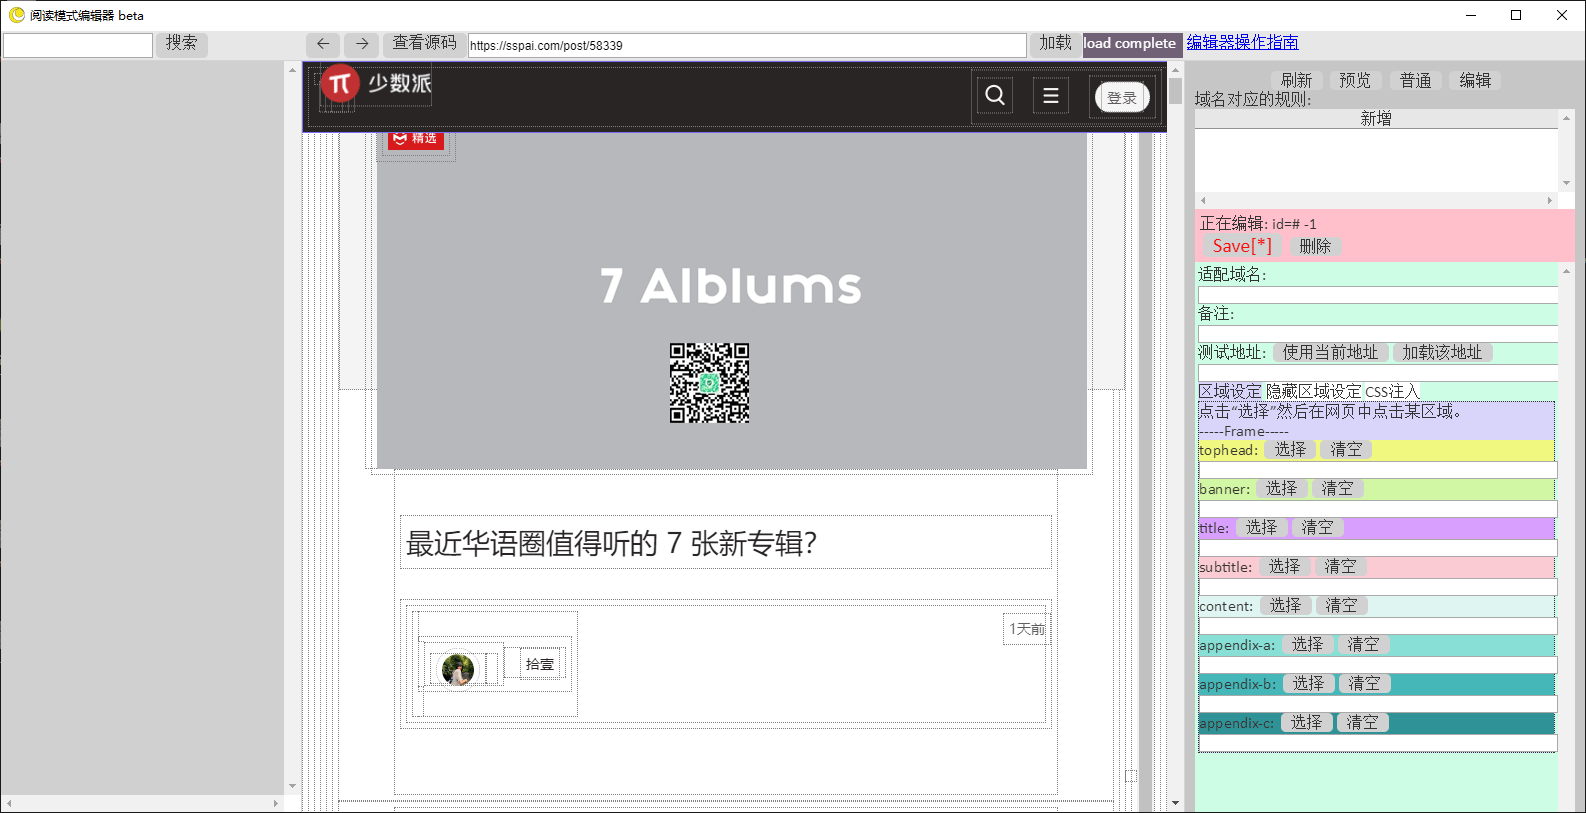This screenshot has height=813, width=1586.
Task: Click 选择 for title region
Action: click(x=1261, y=528)
